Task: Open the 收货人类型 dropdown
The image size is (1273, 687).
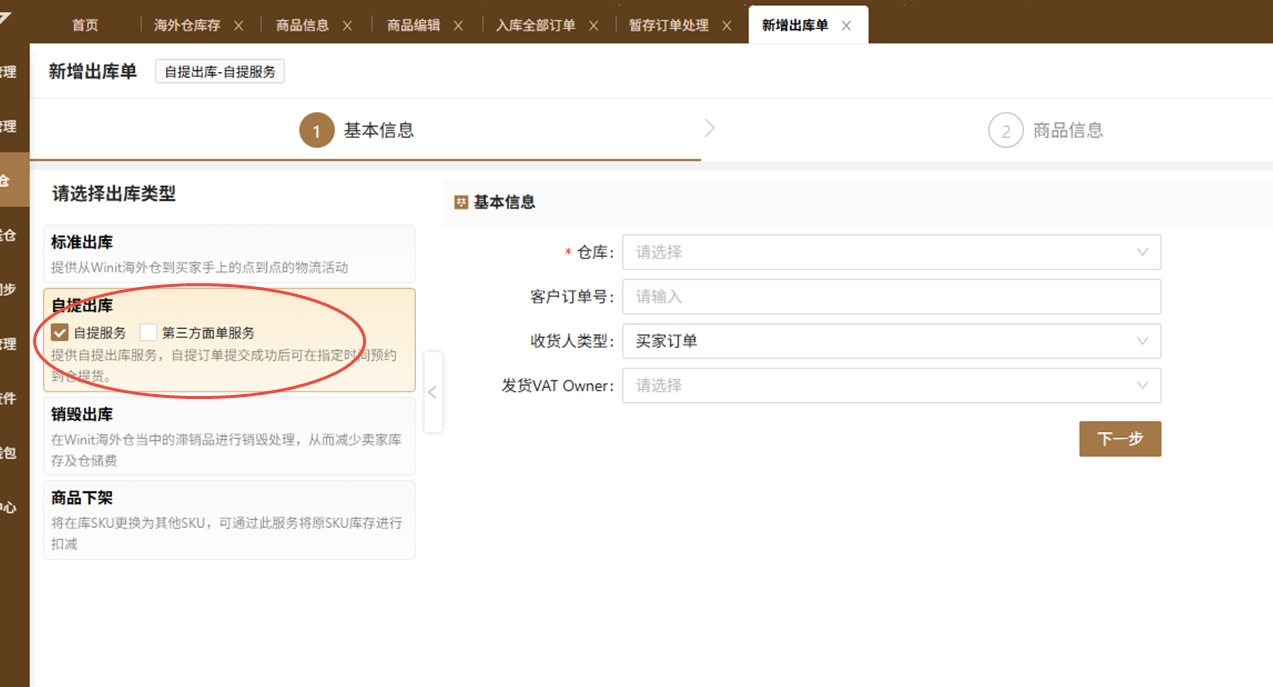Action: tap(891, 341)
